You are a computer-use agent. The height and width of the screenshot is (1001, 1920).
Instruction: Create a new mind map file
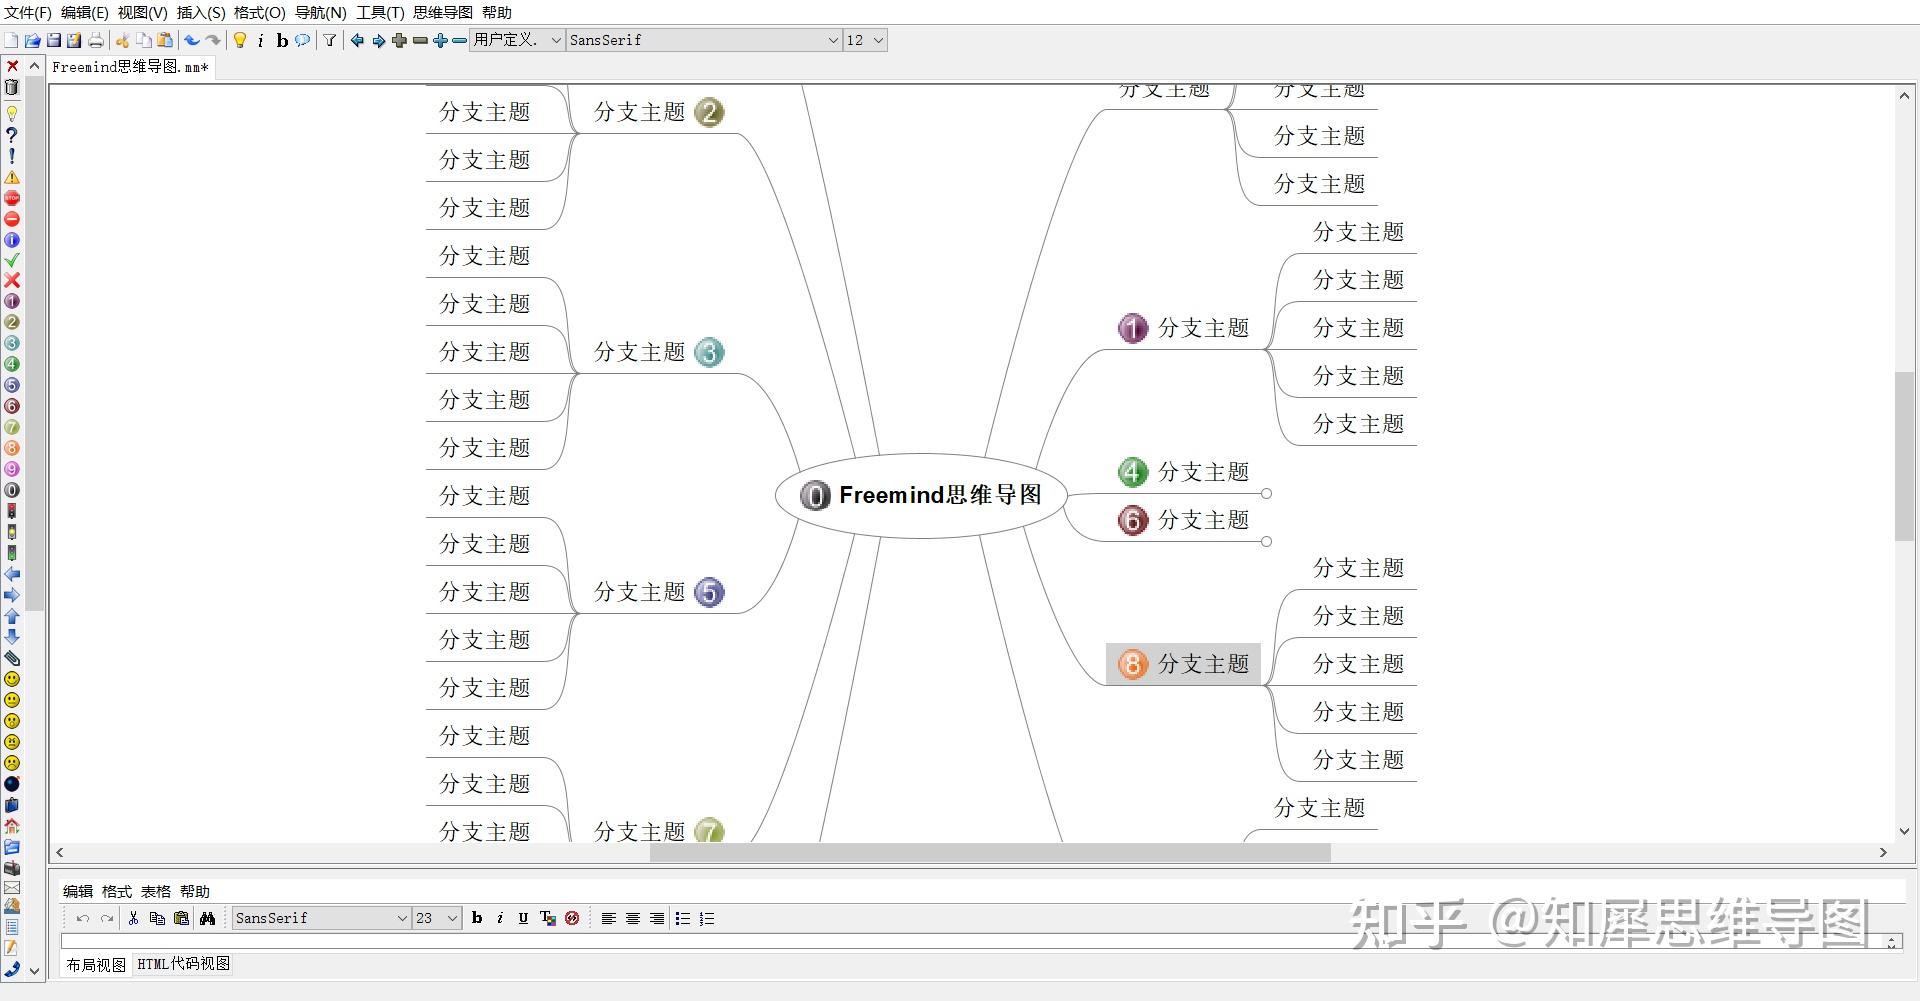(11, 40)
